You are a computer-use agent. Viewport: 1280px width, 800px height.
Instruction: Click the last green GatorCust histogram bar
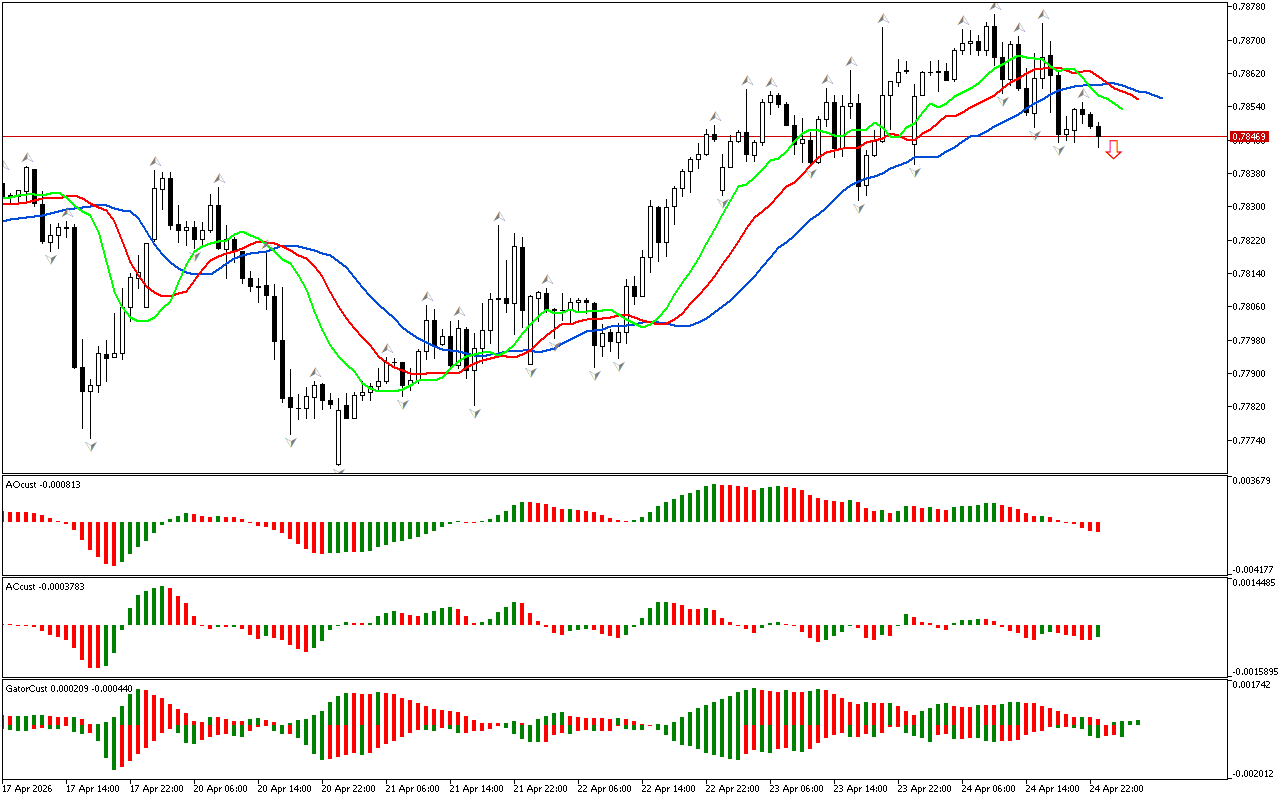click(1137, 721)
